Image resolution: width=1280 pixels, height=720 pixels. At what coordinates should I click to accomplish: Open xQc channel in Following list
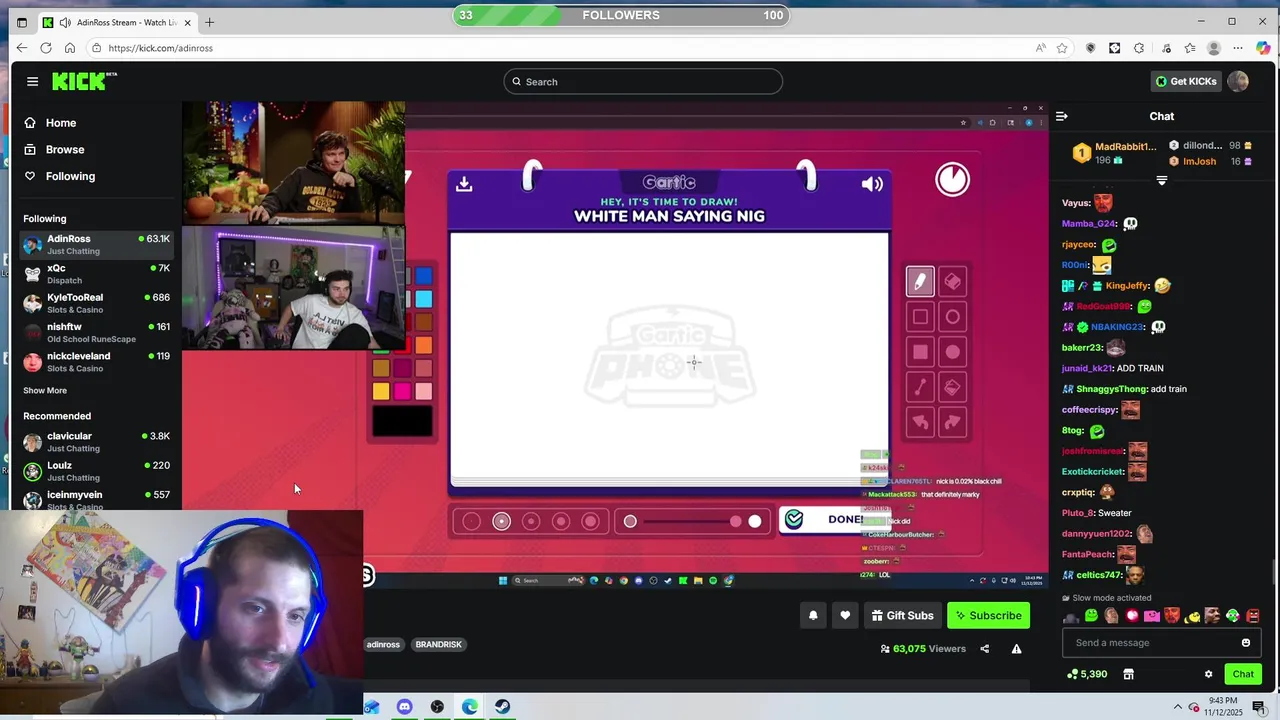(x=97, y=274)
